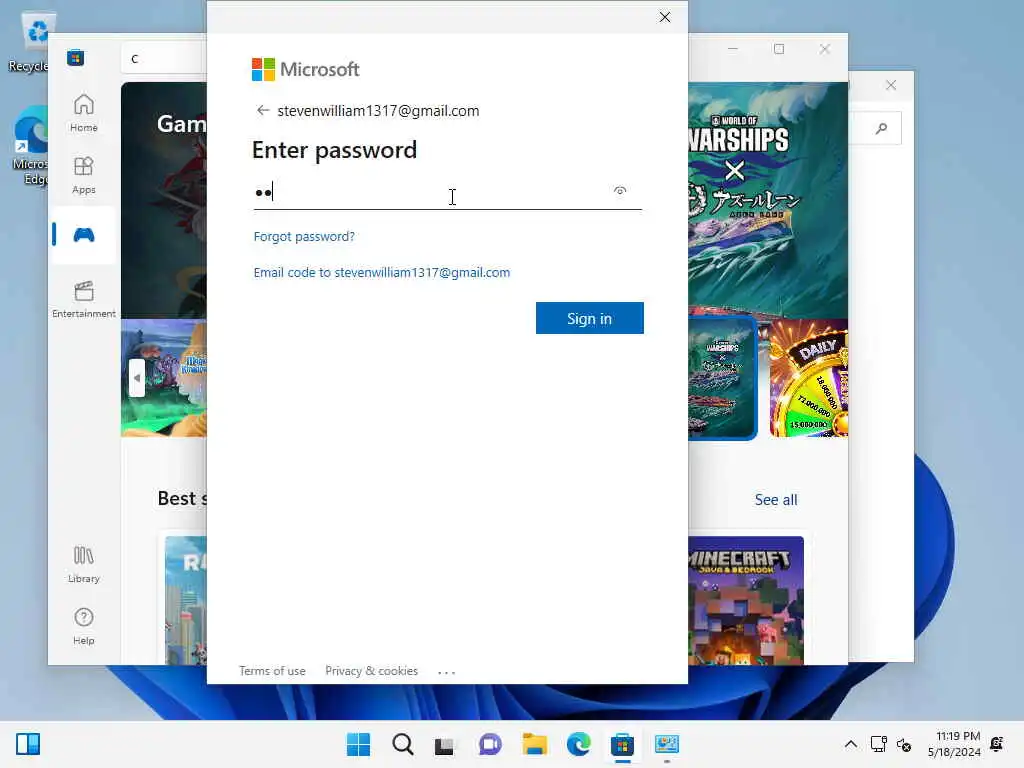Click the Microsoft Store logo icon in title bar
This screenshot has width=1024, height=768.
pyautogui.click(x=75, y=58)
